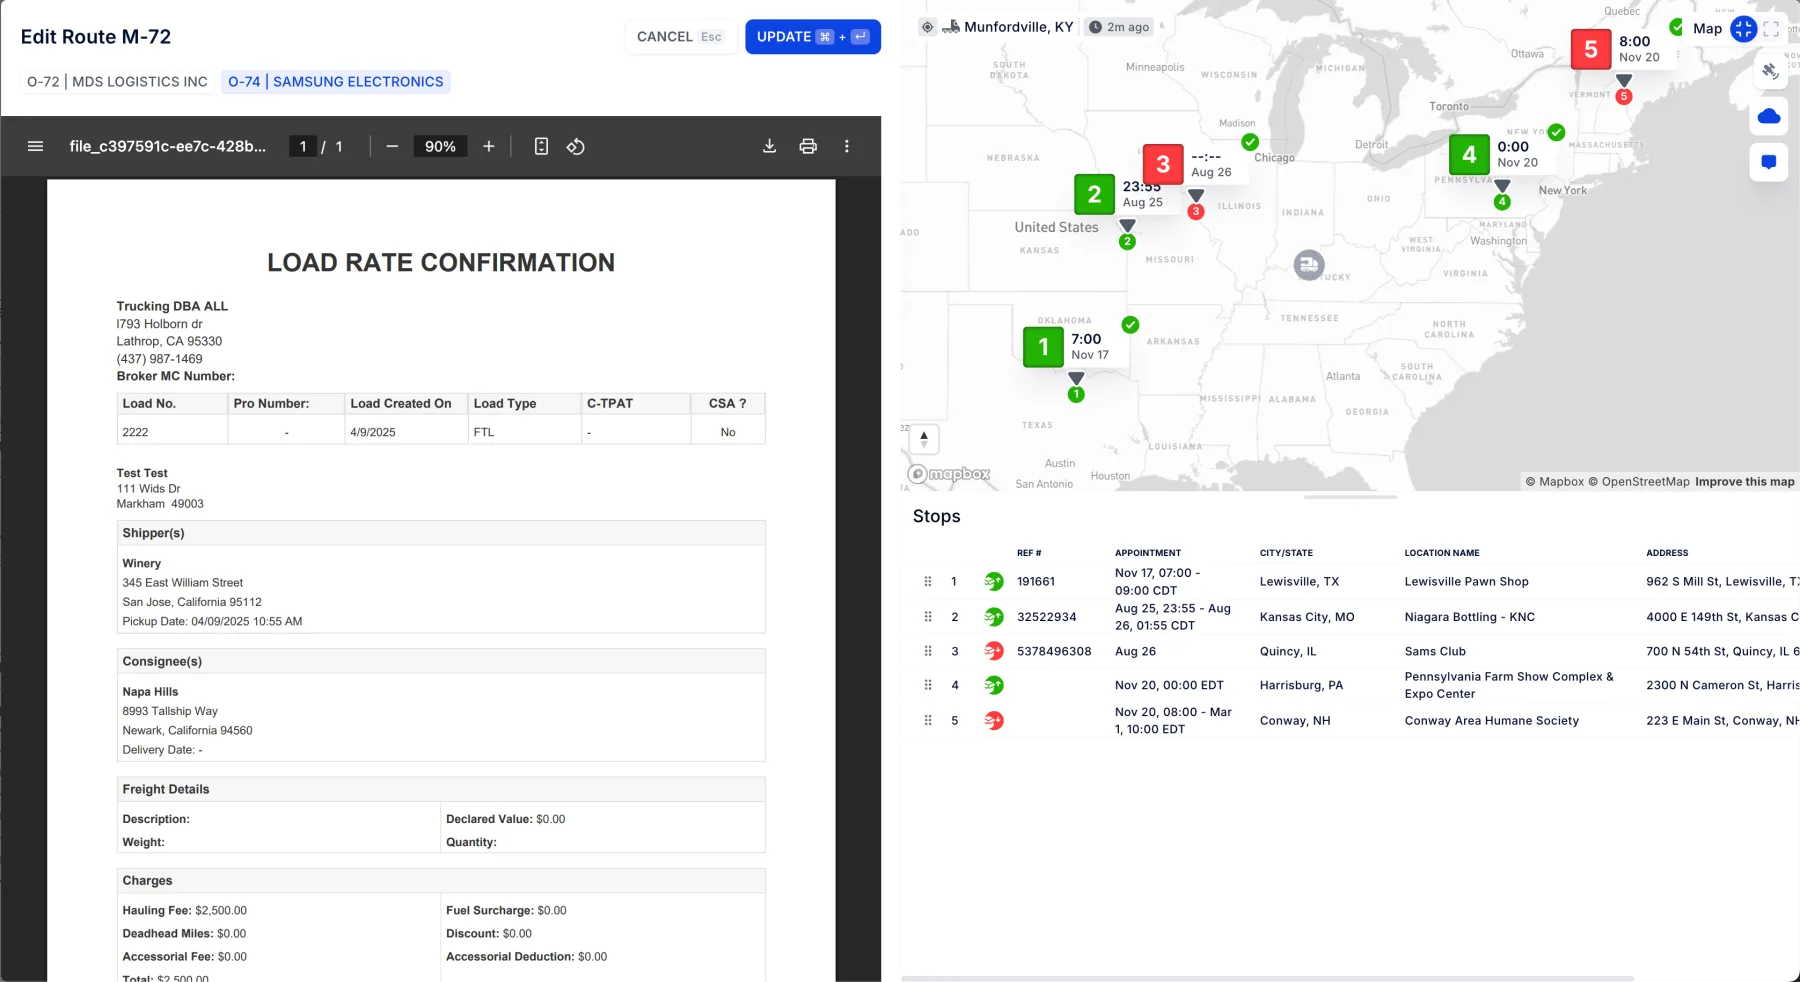Reset map bearing with compass arrow
The width and height of the screenshot is (1800, 982).
point(924,438)
